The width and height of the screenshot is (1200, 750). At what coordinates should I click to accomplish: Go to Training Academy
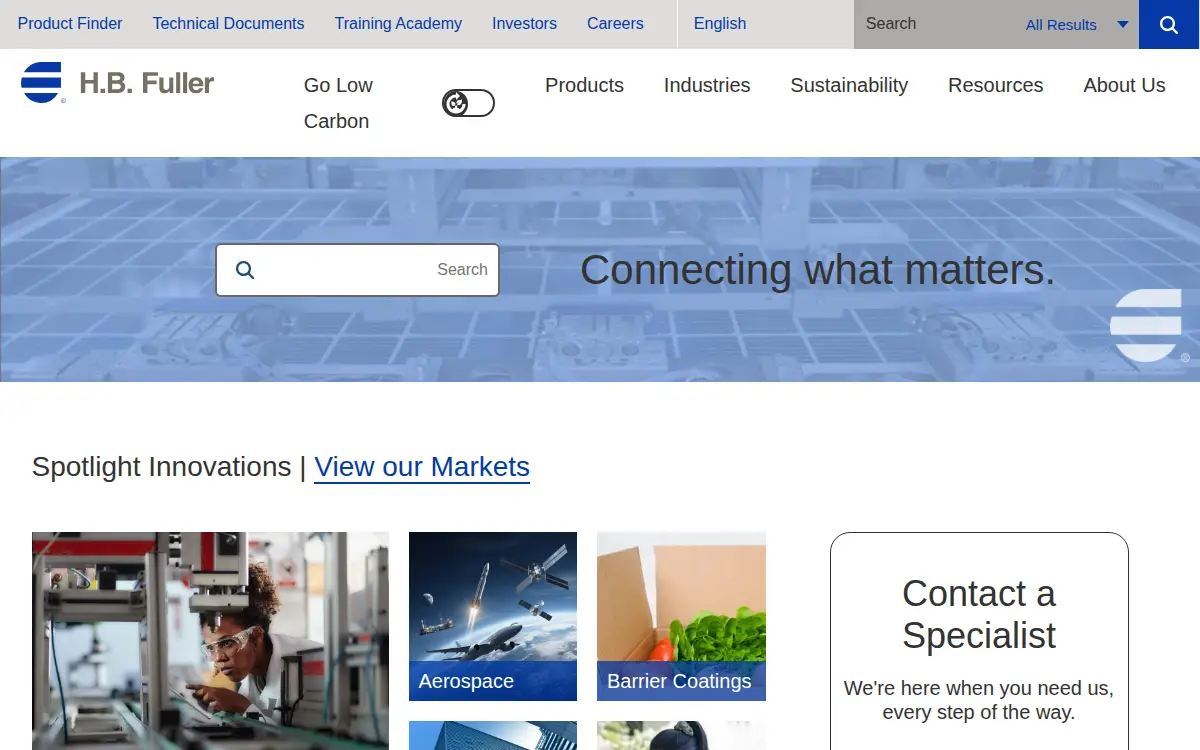[398, 23]
